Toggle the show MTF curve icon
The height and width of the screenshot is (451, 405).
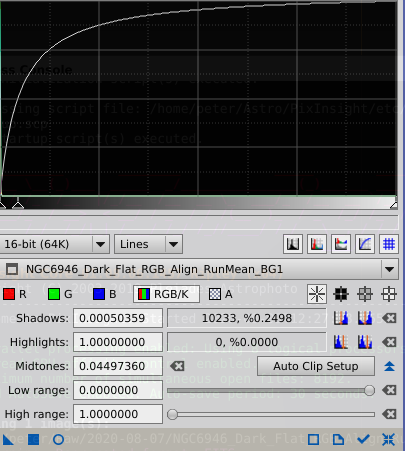(x=365, y=244)
